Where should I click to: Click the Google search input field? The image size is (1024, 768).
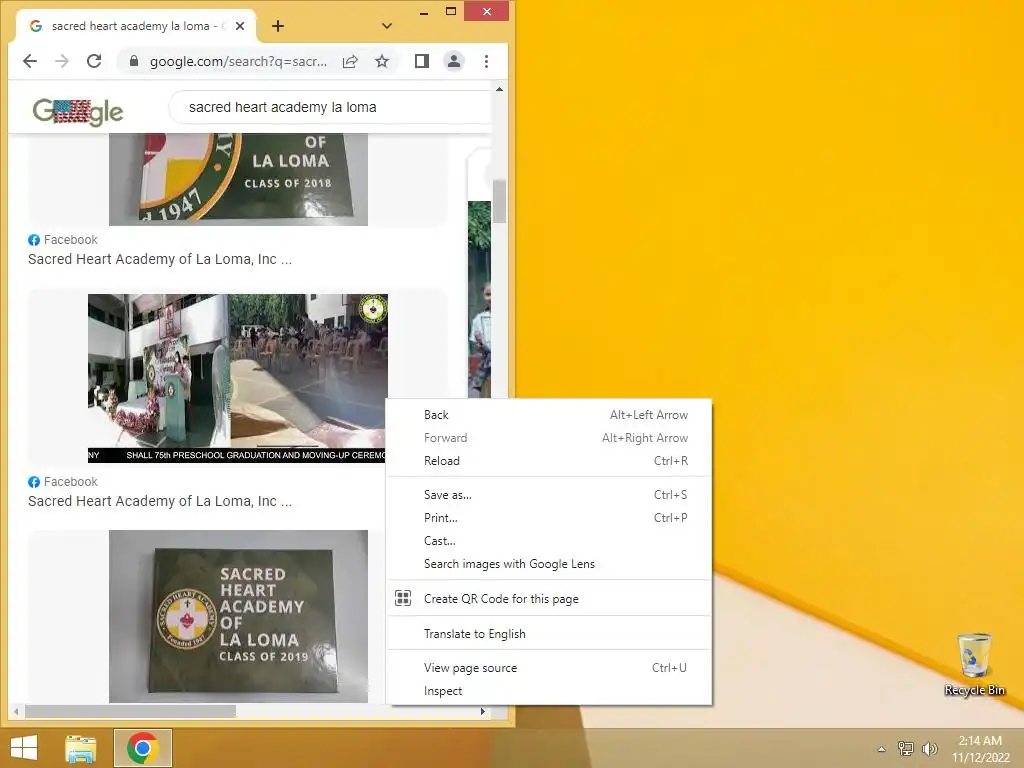330,107
